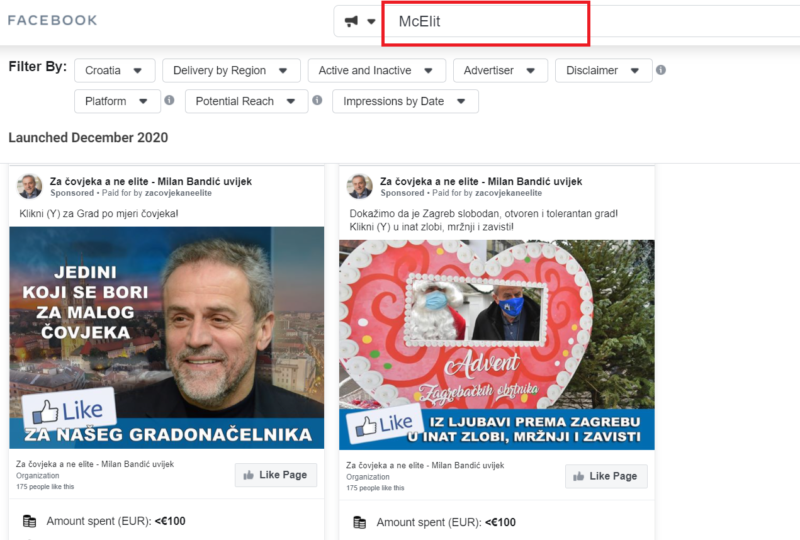Click profile picture on the Advent heart ad

(360, 186)
